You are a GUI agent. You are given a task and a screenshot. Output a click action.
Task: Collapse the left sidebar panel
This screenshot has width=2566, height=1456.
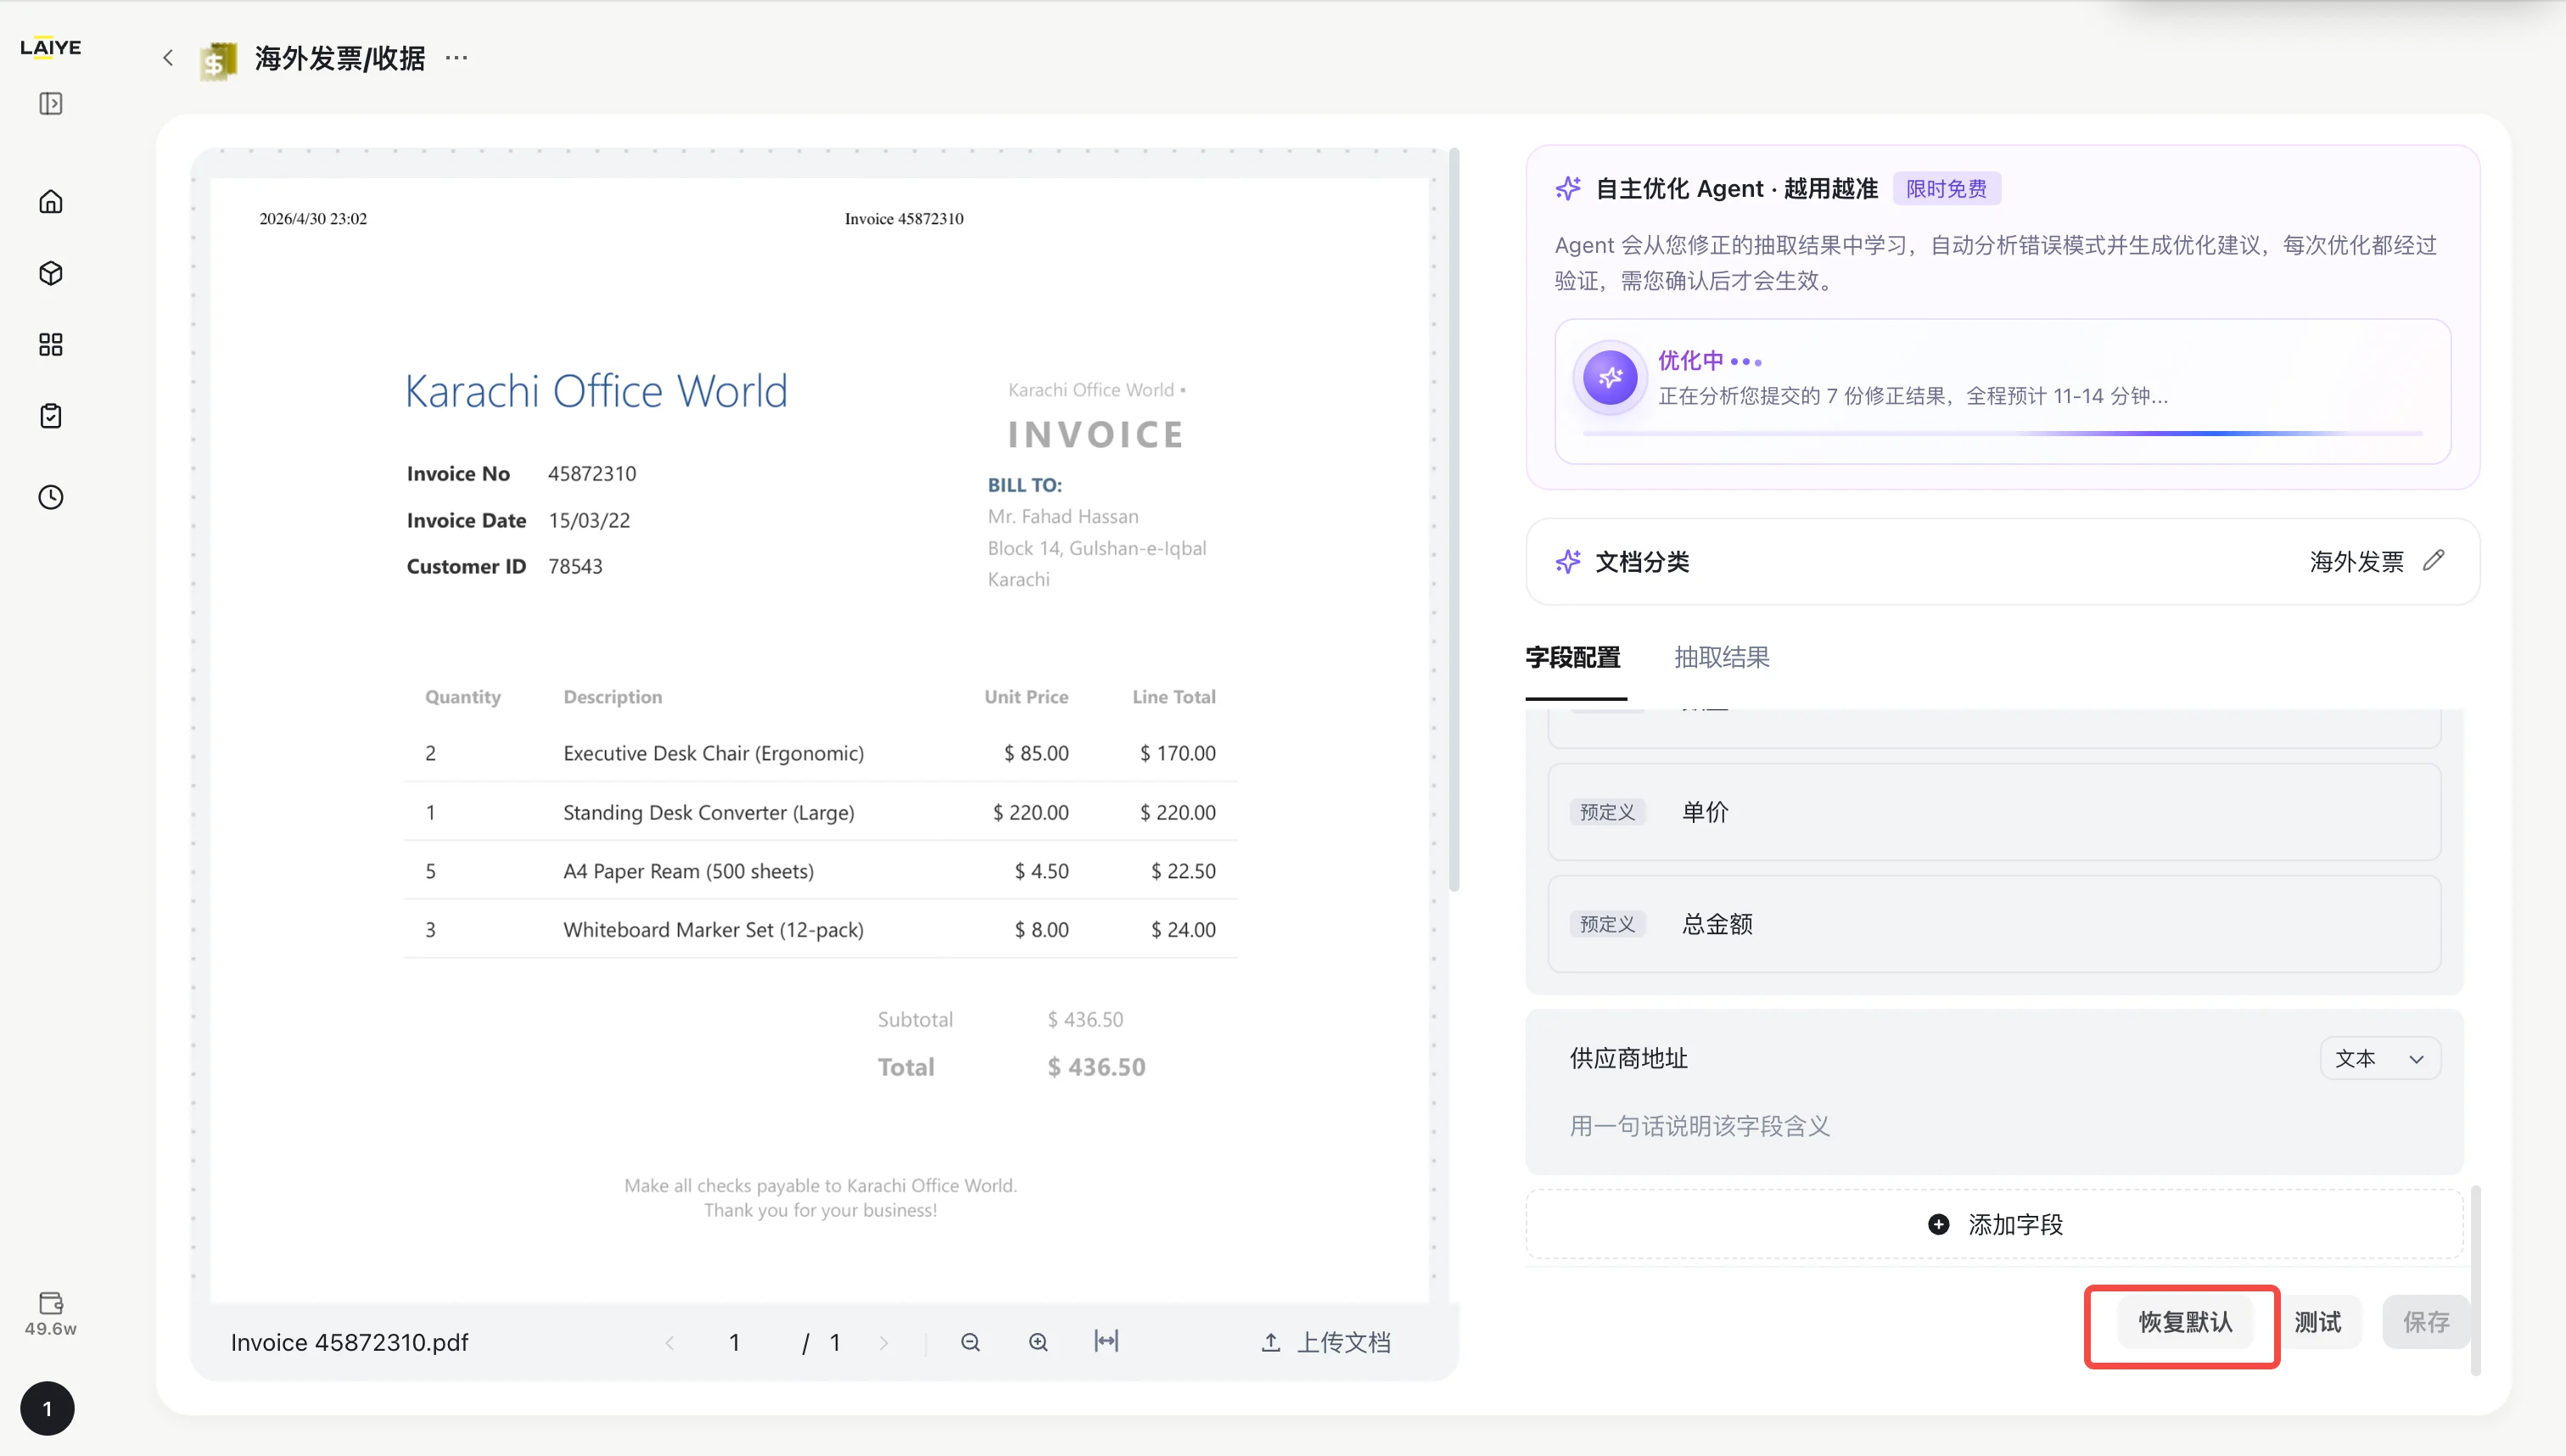(x=51, y=104)
